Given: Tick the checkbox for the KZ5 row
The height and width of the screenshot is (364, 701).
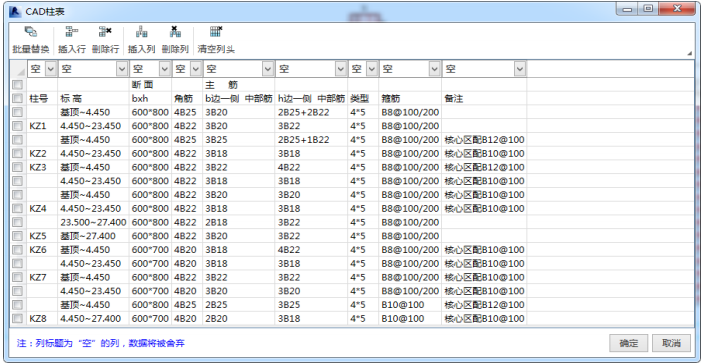Looking at the screenshot, I should point(17,236).
